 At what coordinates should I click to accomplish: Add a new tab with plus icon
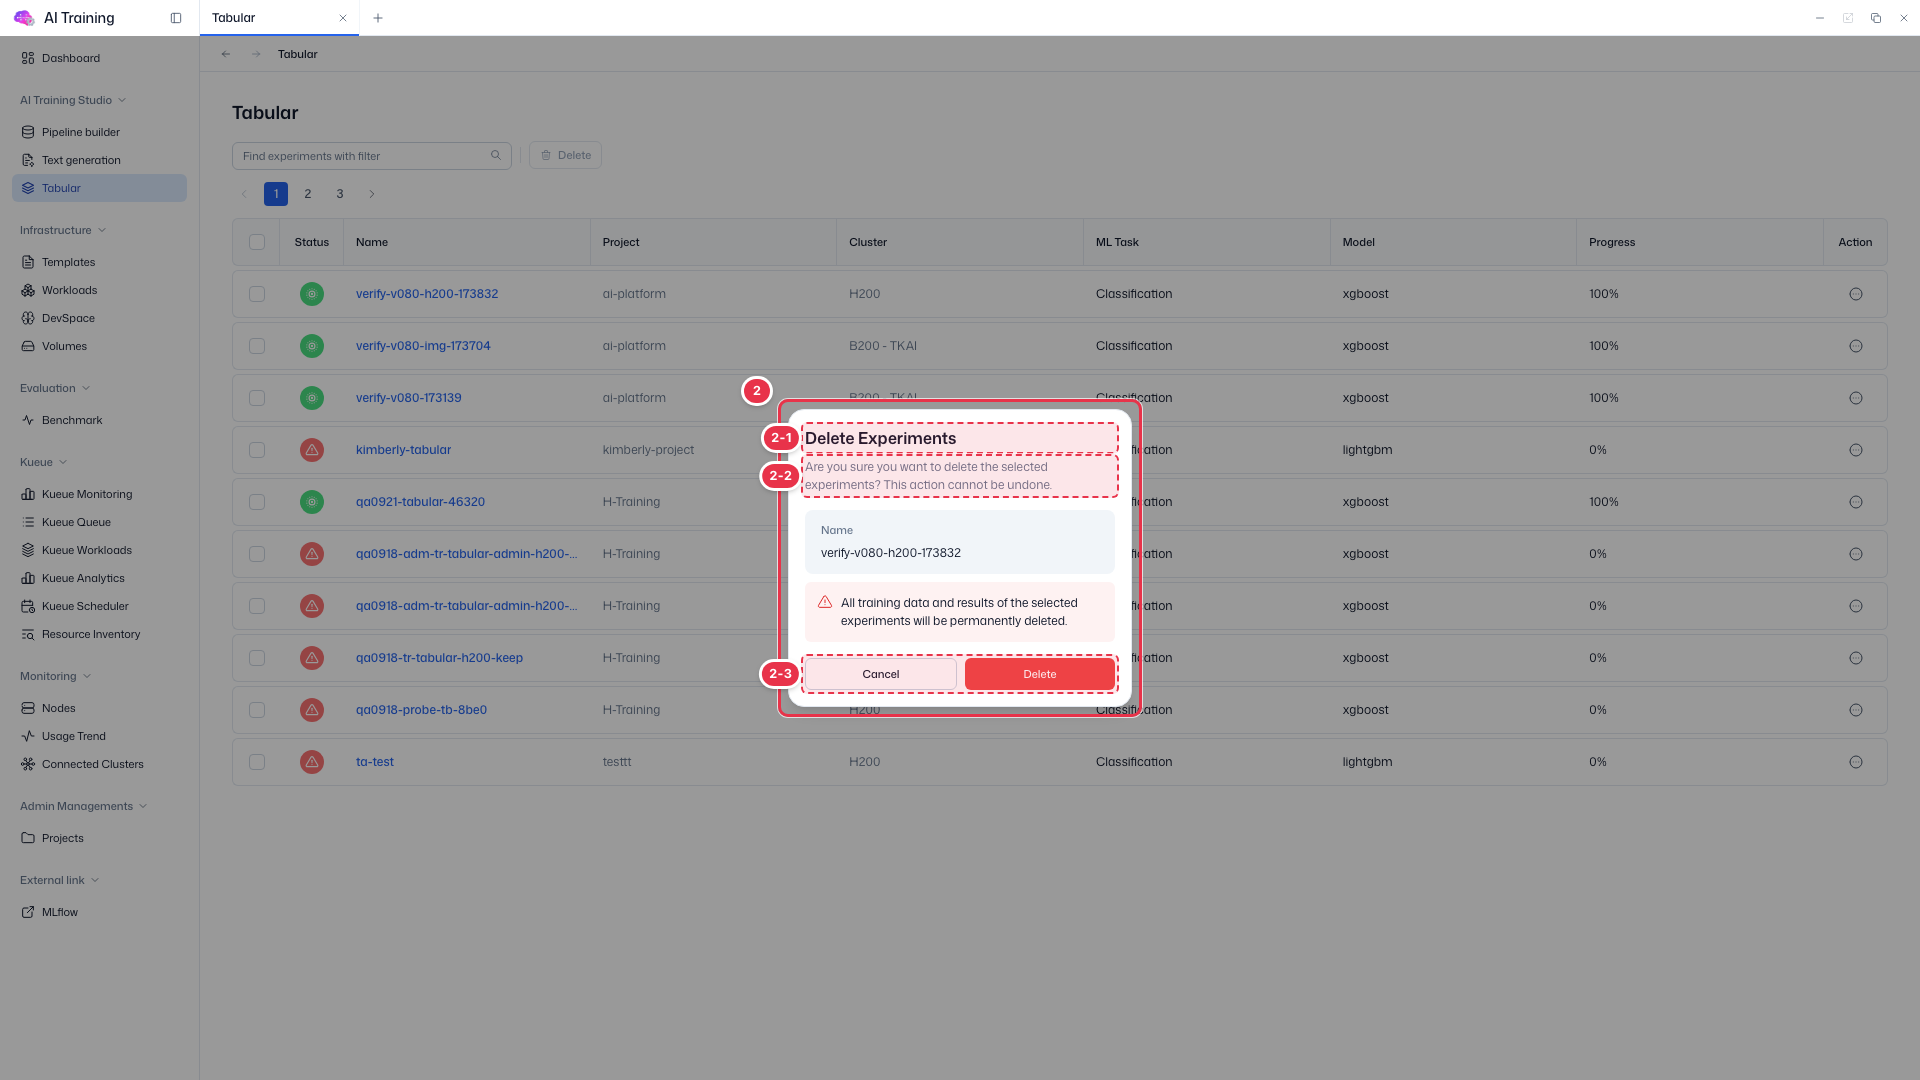(x=378, y=18)
